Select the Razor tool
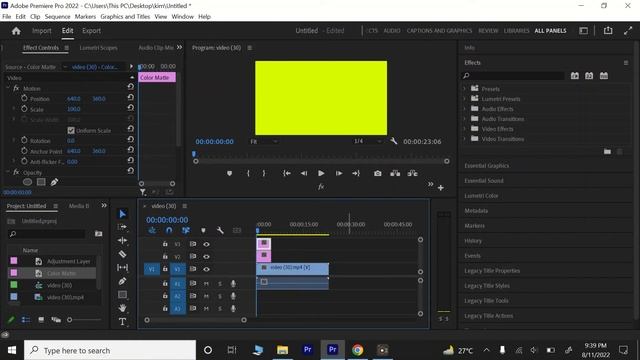The height and width of the screenshot is (360, 640). [122, 254]
